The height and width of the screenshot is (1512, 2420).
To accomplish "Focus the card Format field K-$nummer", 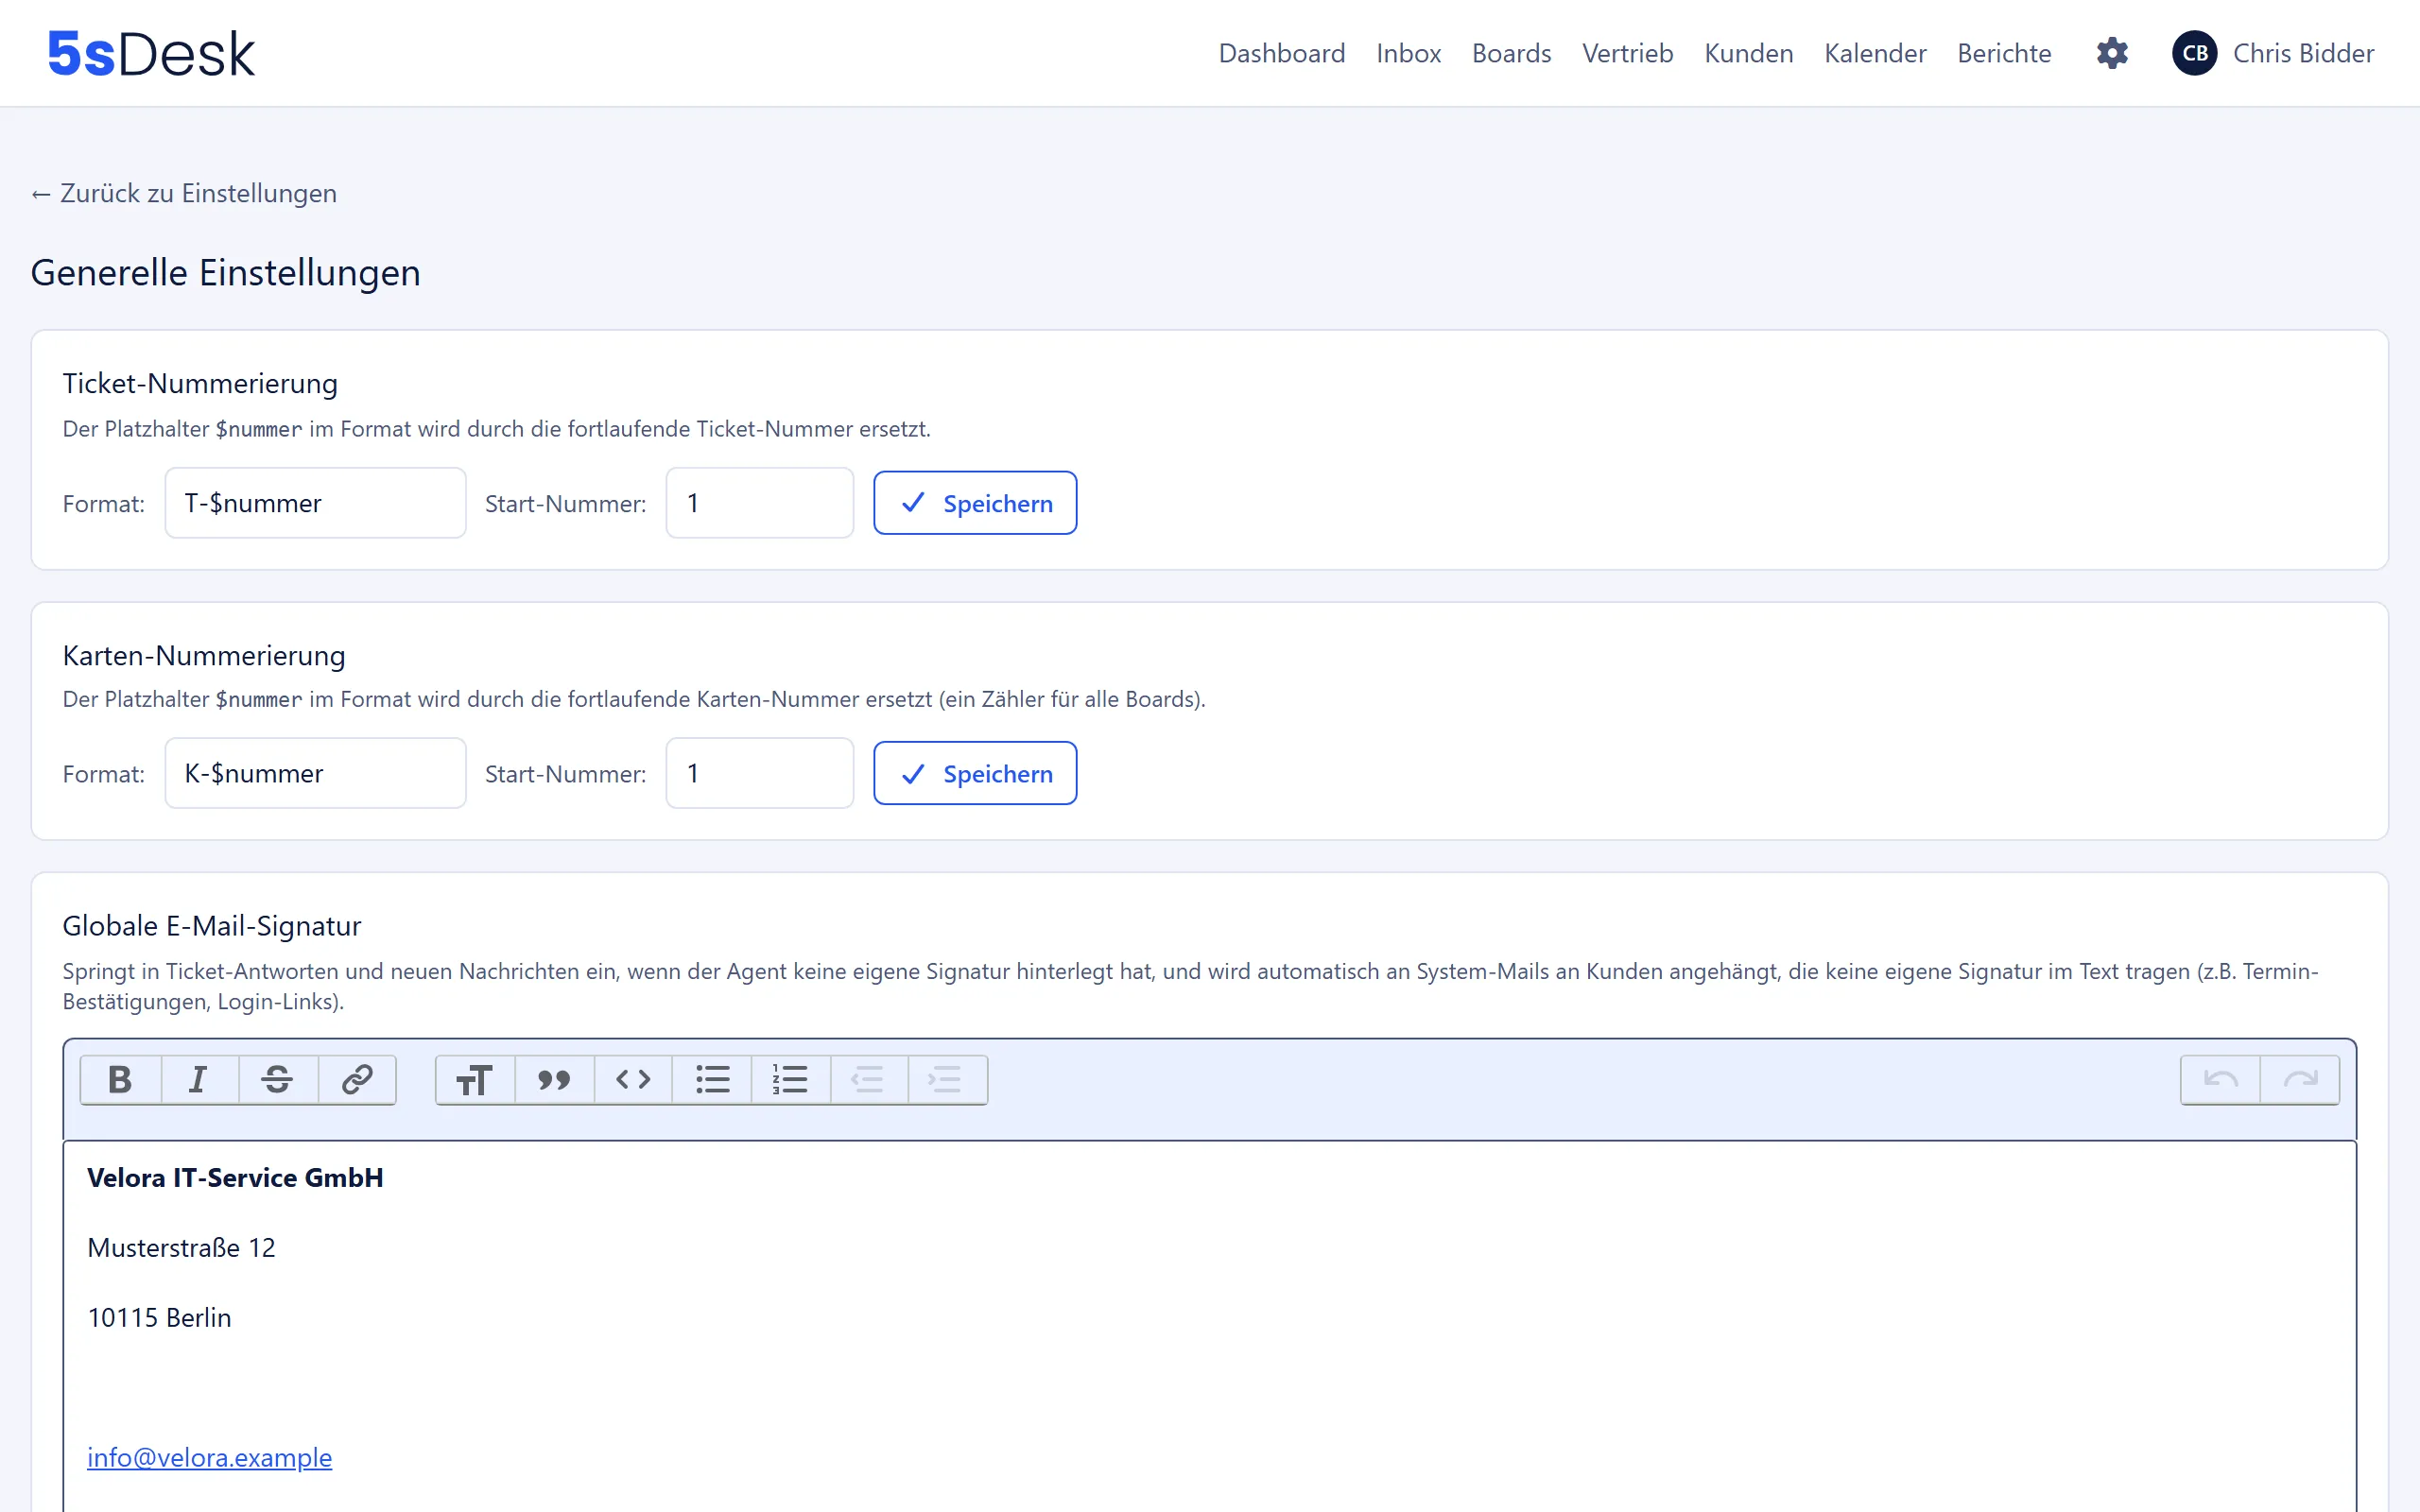I will tap(315, 773).
